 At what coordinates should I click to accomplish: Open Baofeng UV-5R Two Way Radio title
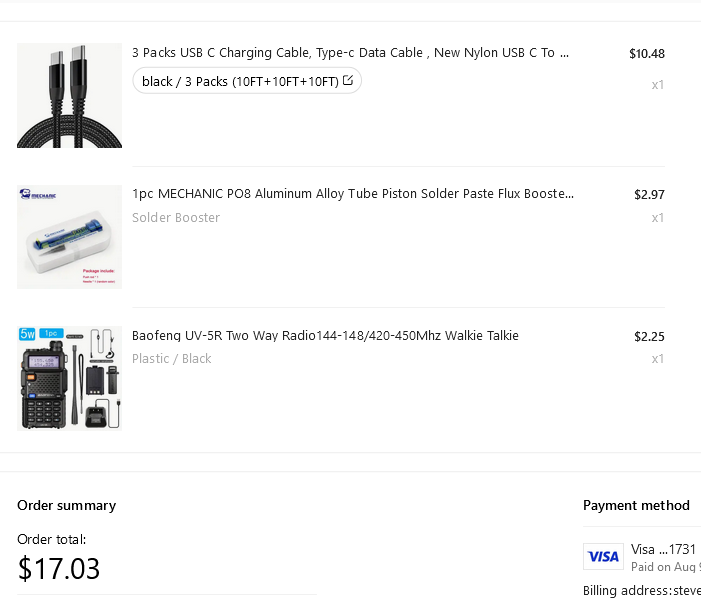point(325,335)
